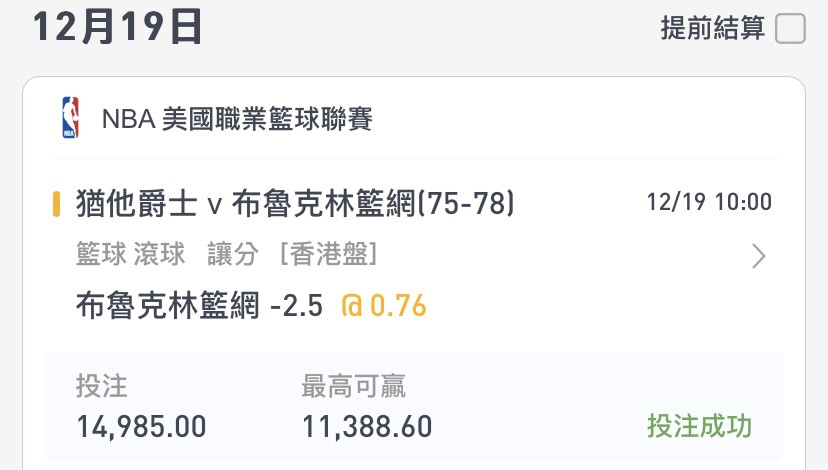Click the @0.76 odds value

(384, 305)
